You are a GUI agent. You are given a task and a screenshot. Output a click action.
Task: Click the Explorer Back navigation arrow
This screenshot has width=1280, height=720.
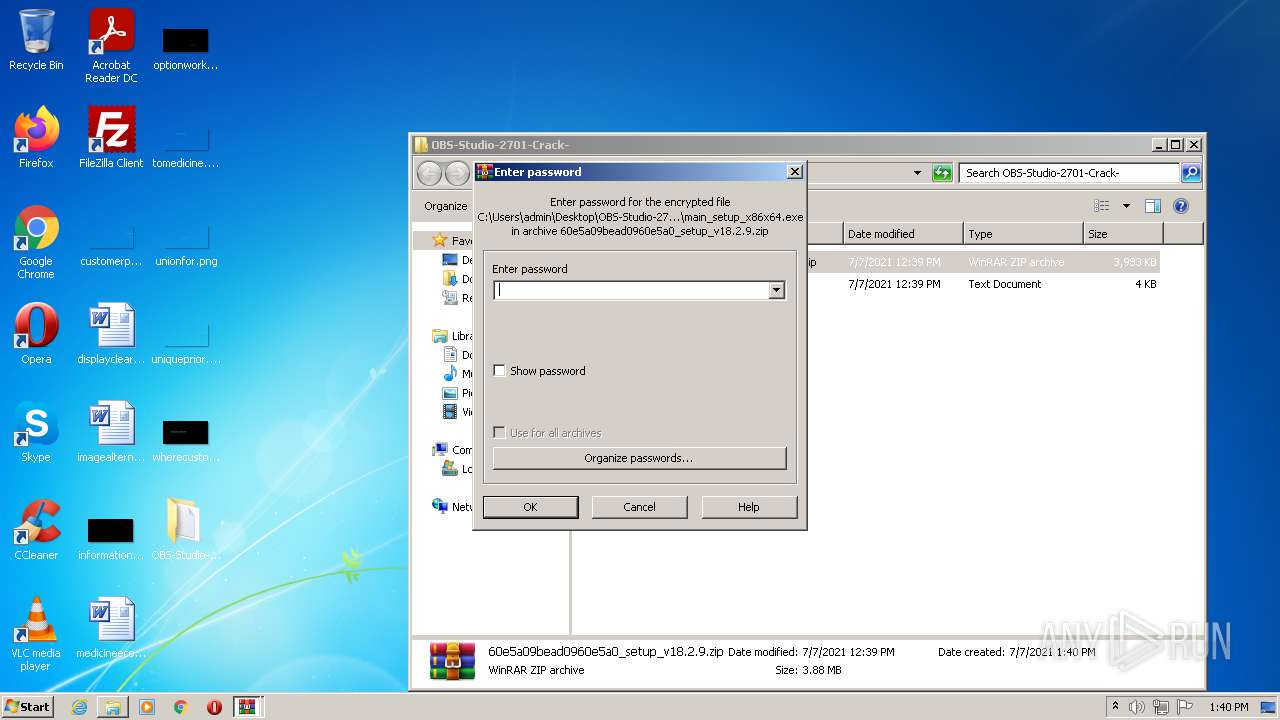coord(429,173)
